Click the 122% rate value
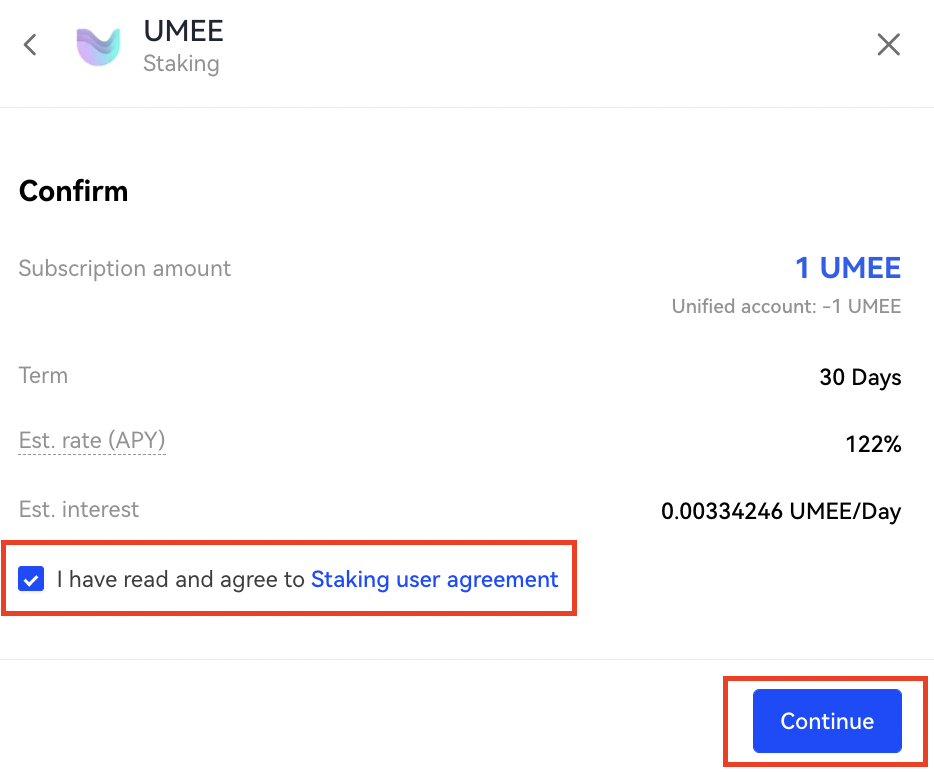Viewport: 934px width, 772px height. (873, 444)
